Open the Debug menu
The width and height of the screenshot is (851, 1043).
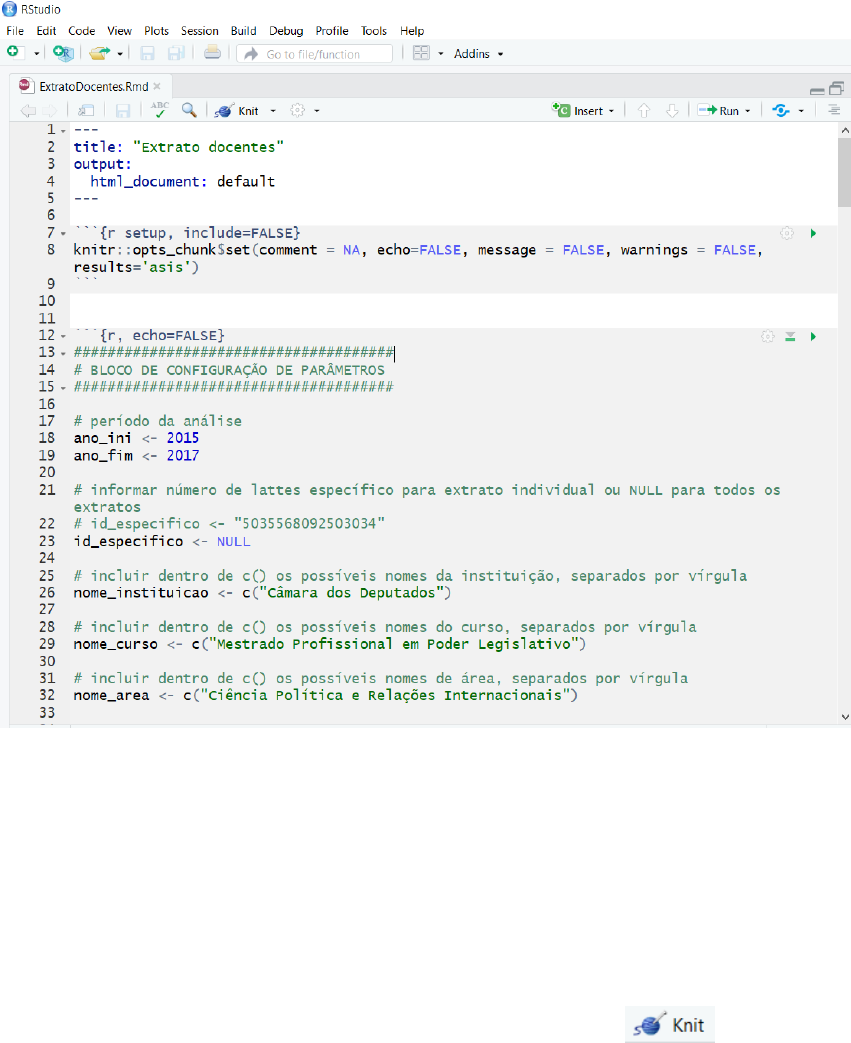(286, 31)
